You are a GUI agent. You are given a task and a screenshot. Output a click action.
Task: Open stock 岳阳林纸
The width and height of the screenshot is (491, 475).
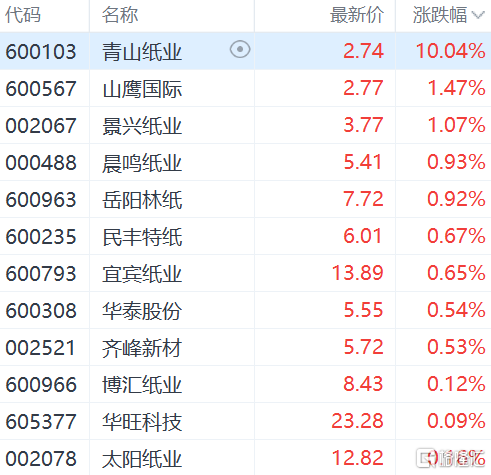tap(142, 200)
